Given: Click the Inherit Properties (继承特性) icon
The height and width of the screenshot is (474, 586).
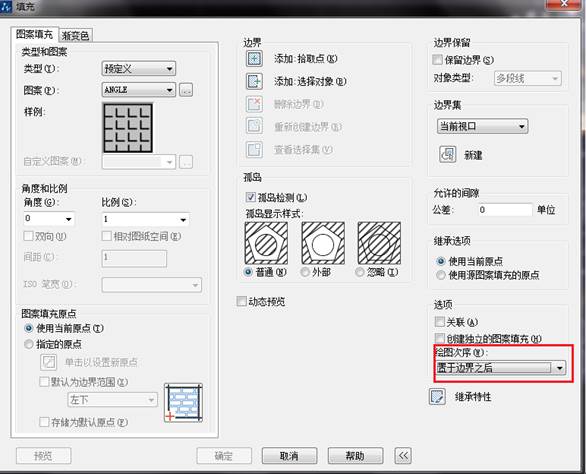Looking at the screenshot, I should click(437, 397).
